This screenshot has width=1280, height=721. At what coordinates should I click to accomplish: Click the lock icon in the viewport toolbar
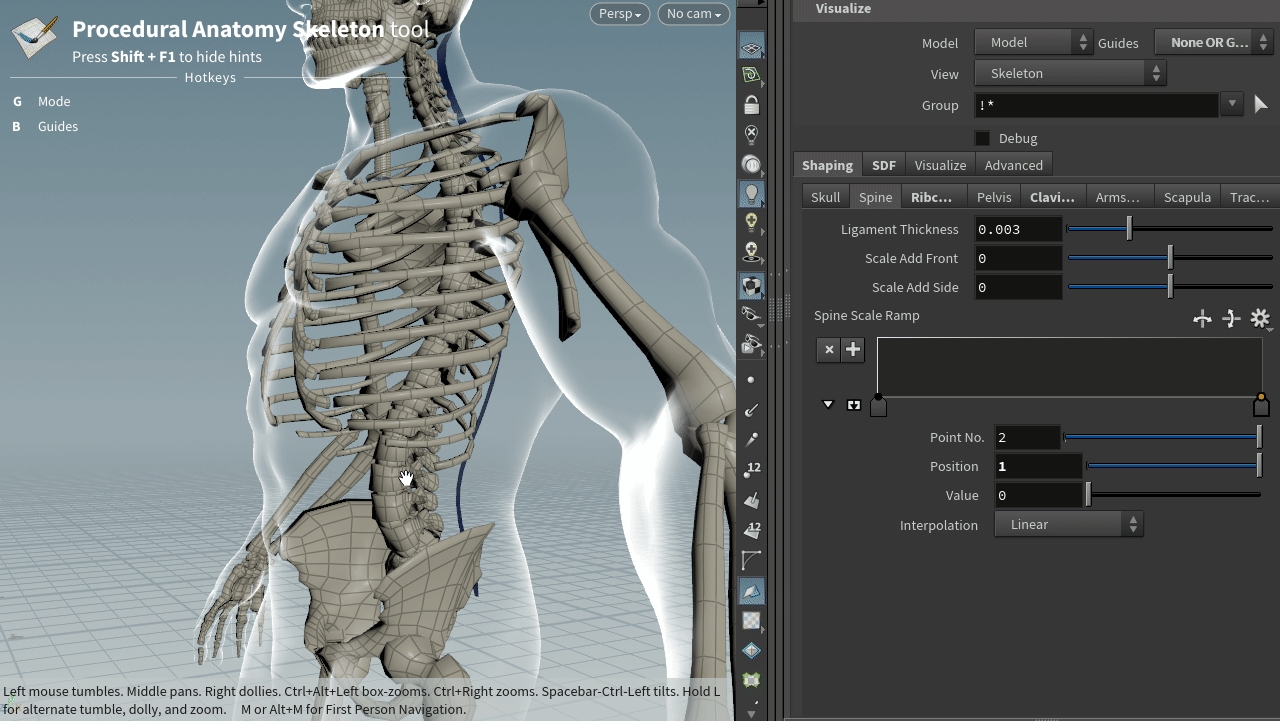[751, 105]
